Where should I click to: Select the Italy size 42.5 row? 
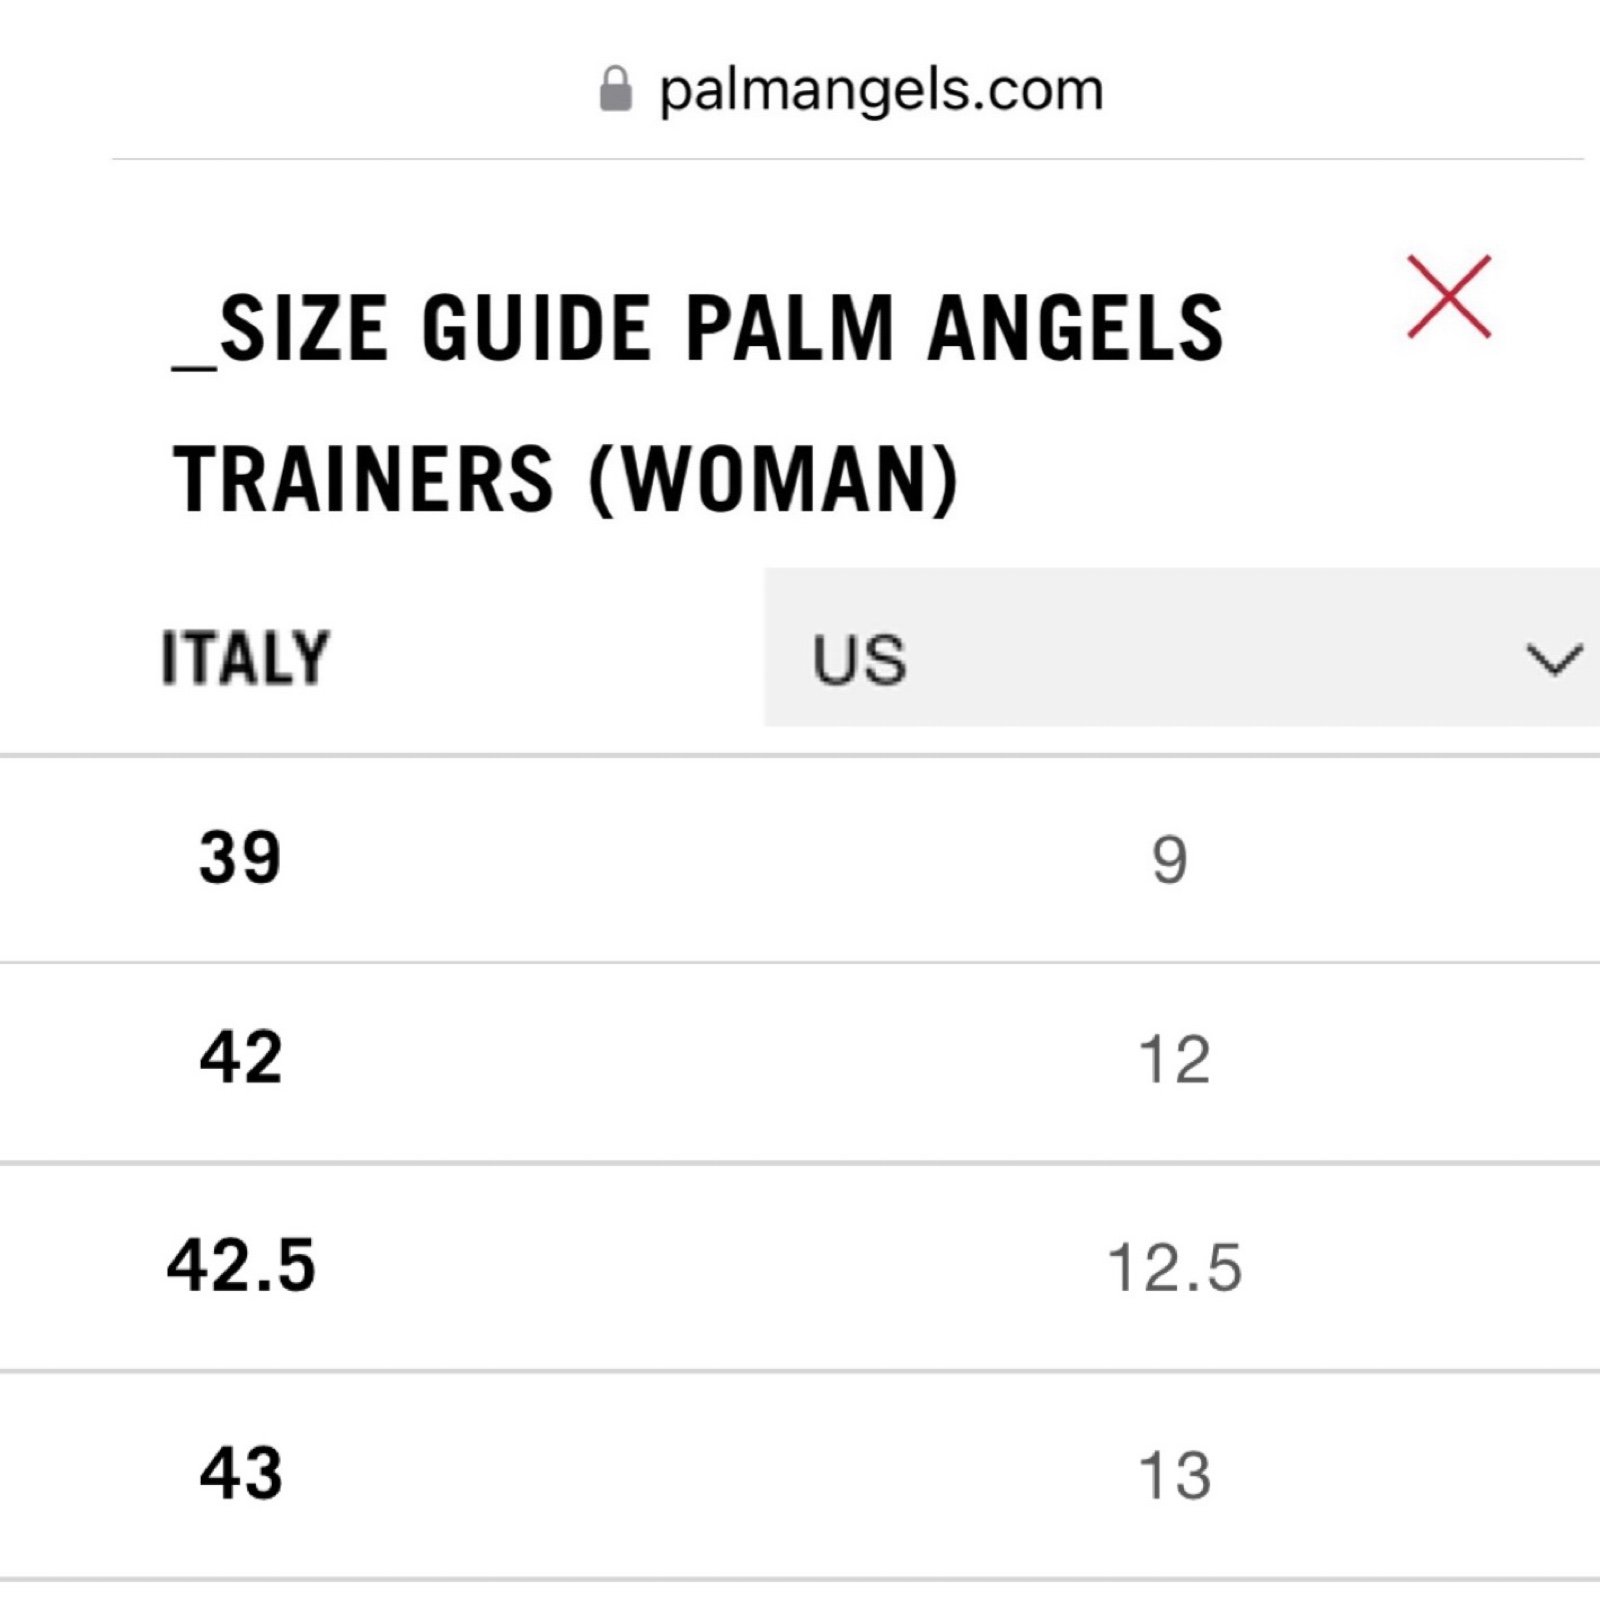click(800, 1267)
